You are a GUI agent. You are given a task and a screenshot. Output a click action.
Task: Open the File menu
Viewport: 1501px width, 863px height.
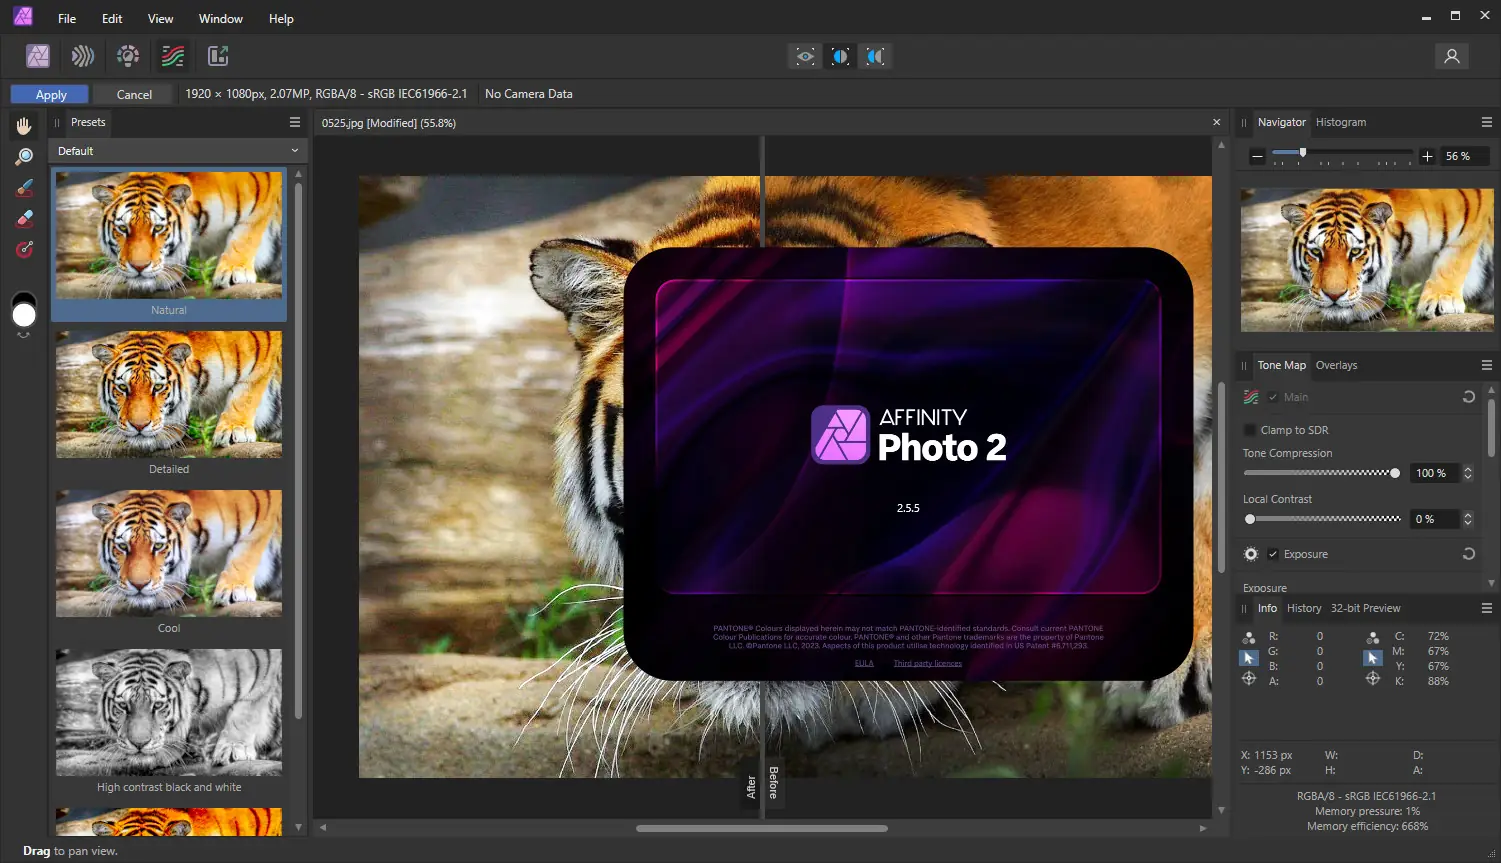click(67, 18)
